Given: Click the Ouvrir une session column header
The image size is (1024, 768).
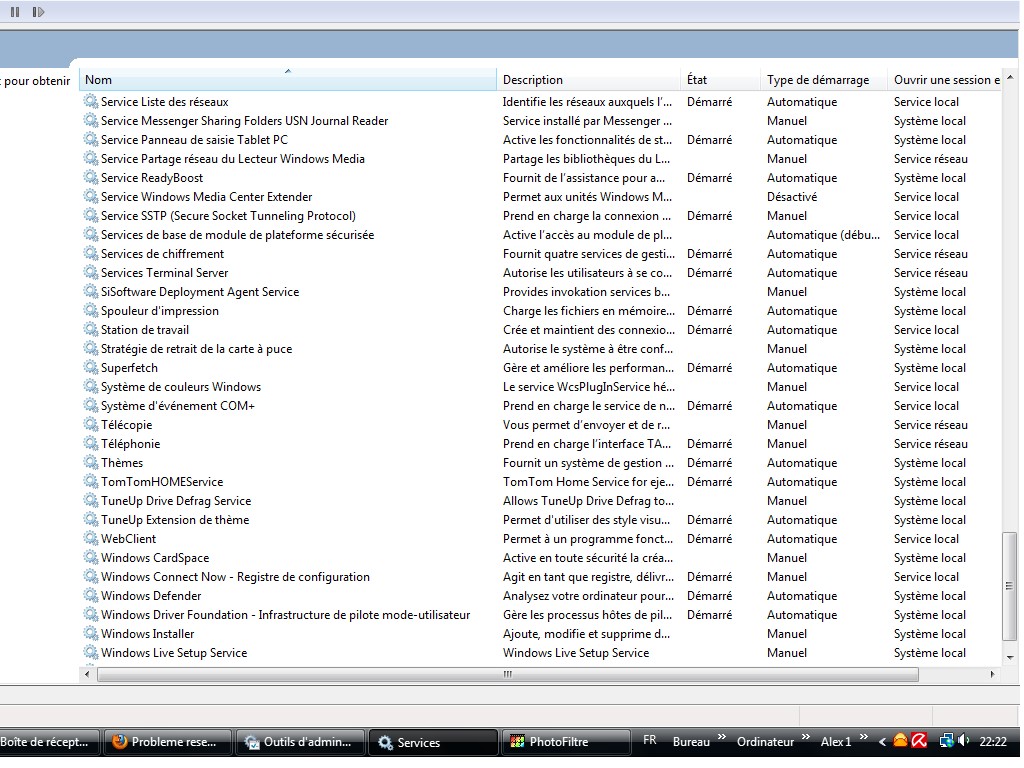Looking at the screenshot, I should [x=944, y=80].
